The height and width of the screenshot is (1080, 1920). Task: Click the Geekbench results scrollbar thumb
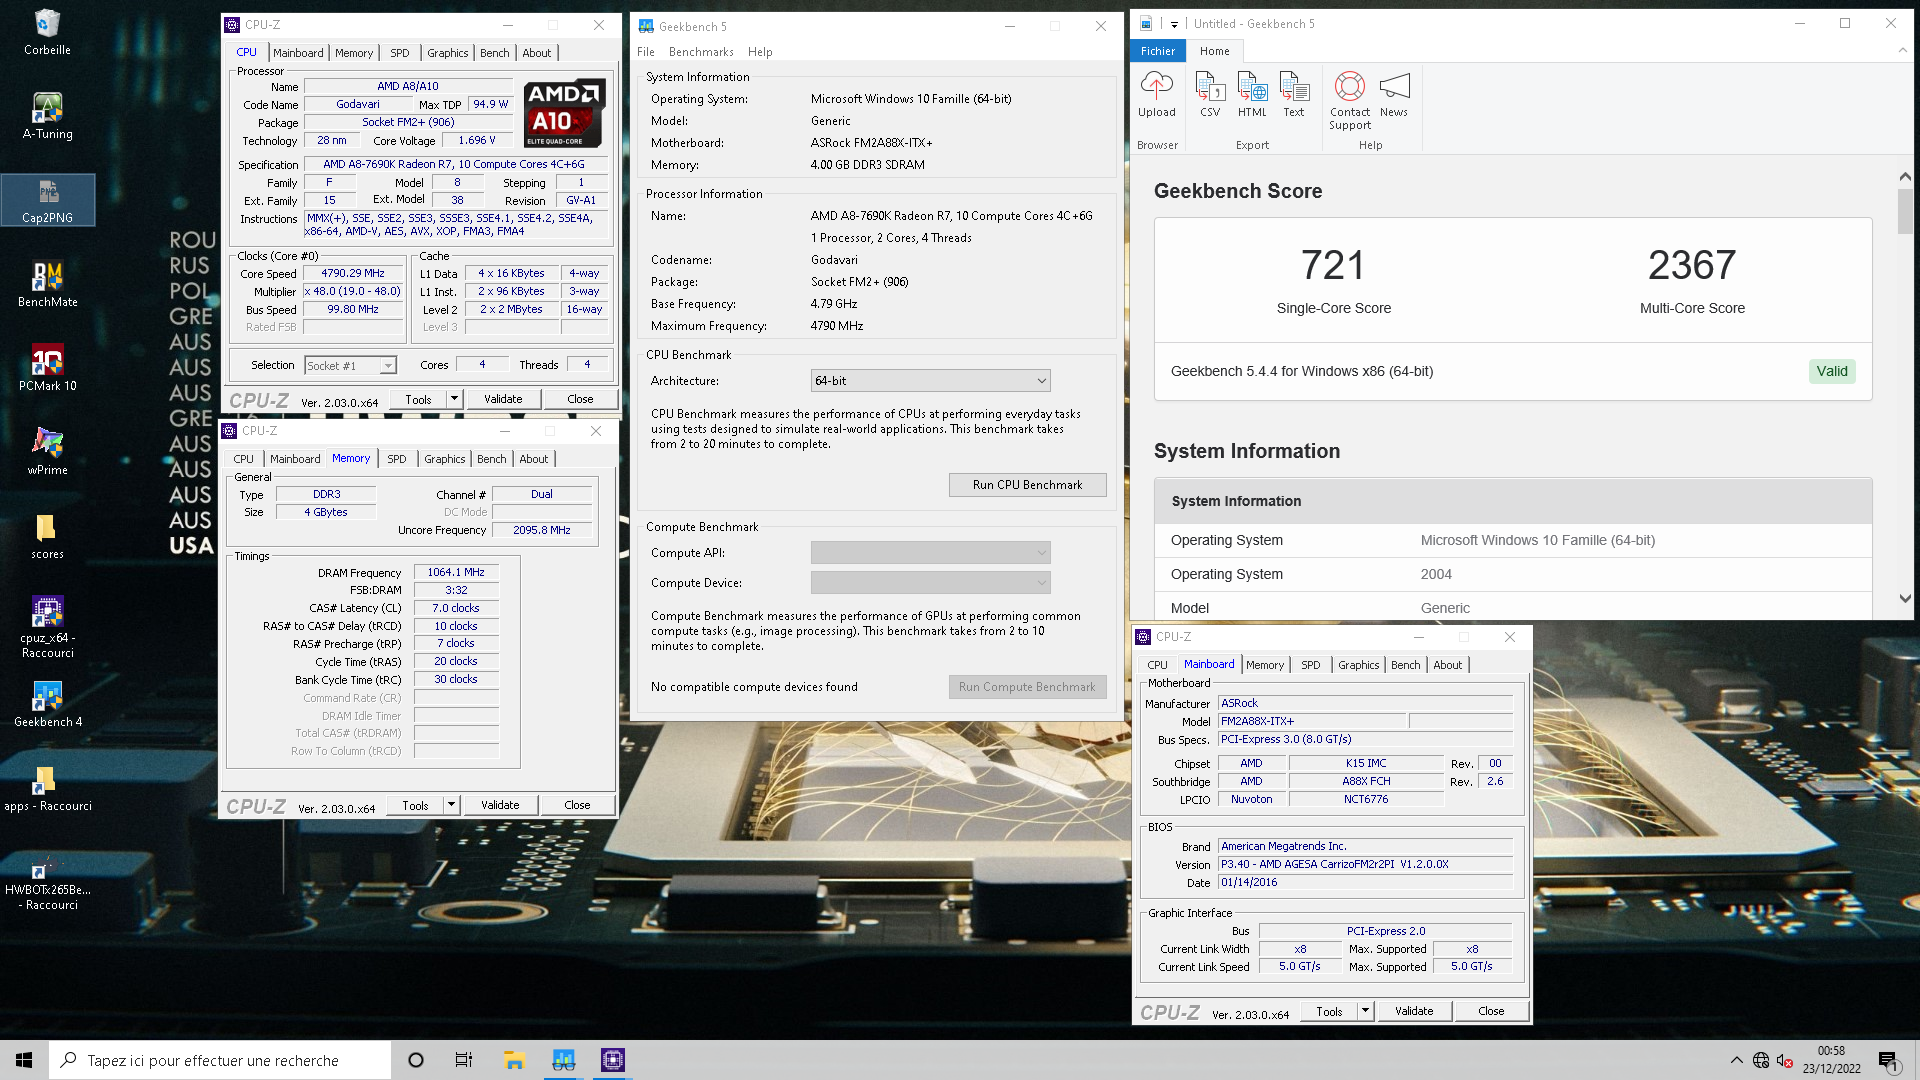pos(1905,212)
